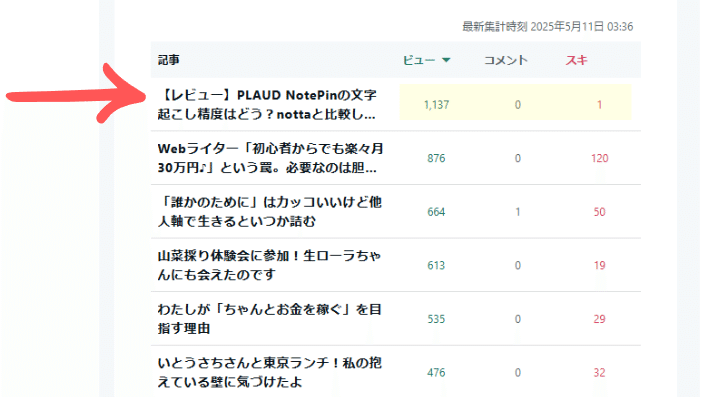
Task: Click the 876 view count
Action: (436, 158)
